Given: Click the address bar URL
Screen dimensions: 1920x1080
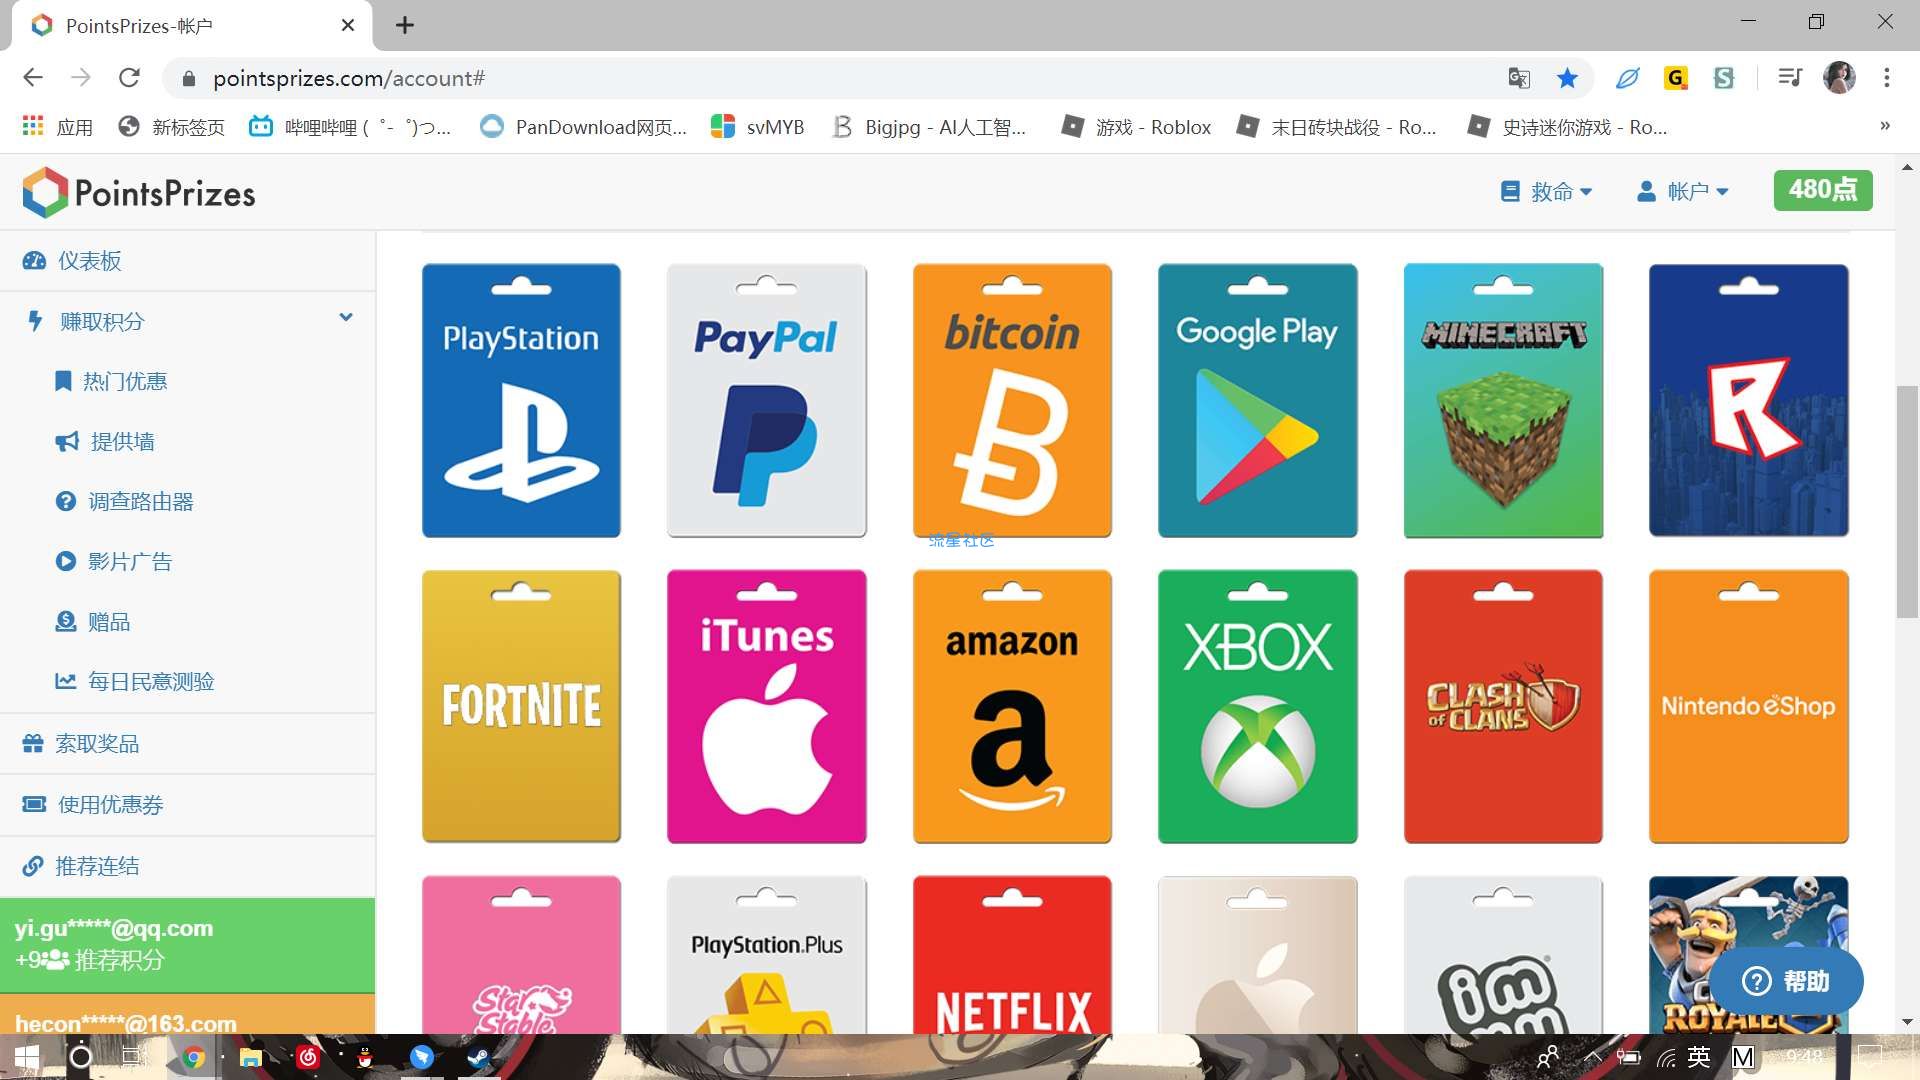Looking at the screenshot, I should (x=349, y=78).
